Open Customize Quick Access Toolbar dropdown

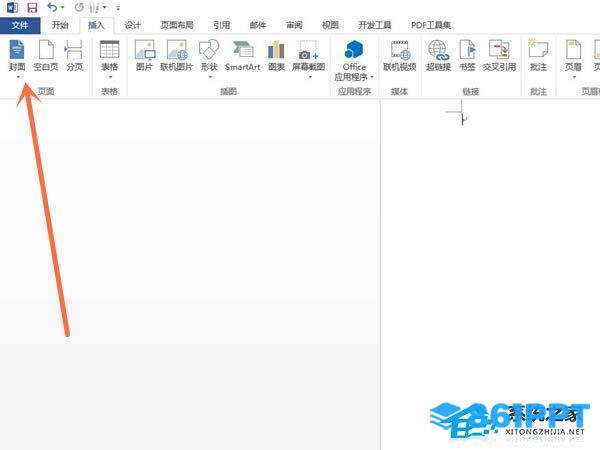118,8
